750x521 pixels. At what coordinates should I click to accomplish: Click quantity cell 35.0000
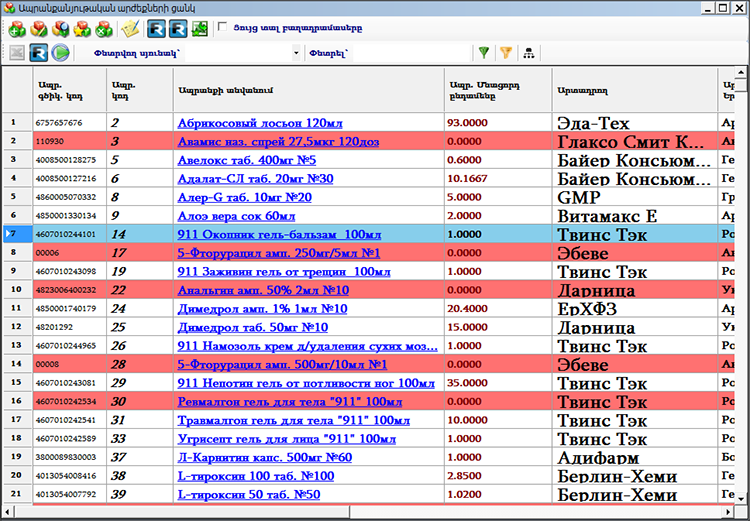(x=498, y=383)
